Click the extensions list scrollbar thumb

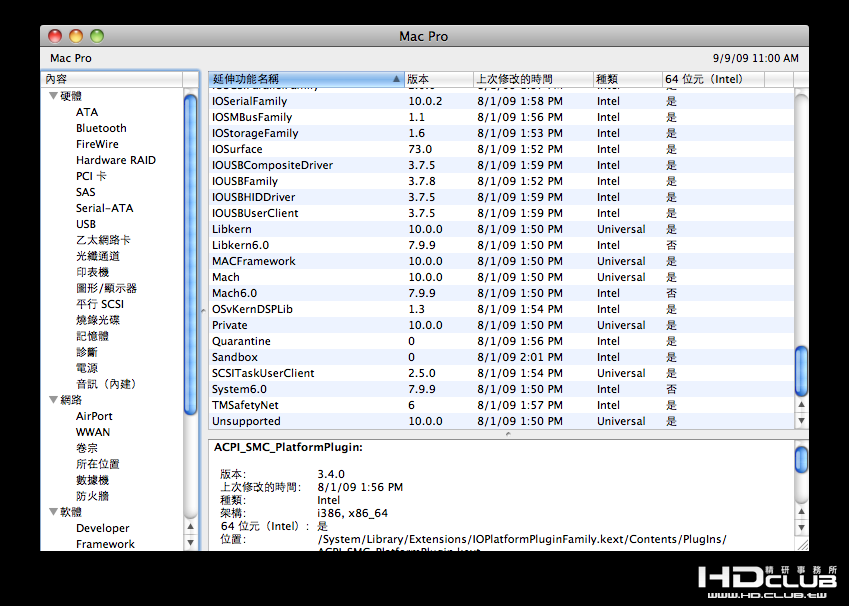point(801,372)
